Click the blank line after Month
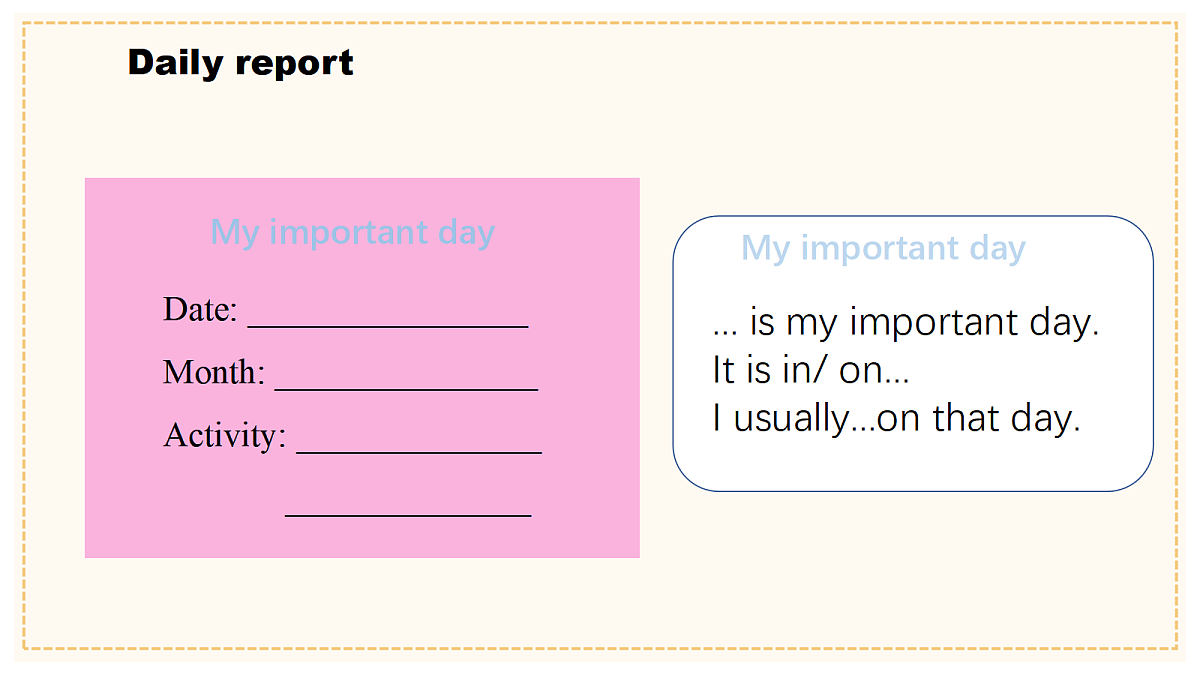Screen dimensions: 1200x675 click(x=406, y=388)
